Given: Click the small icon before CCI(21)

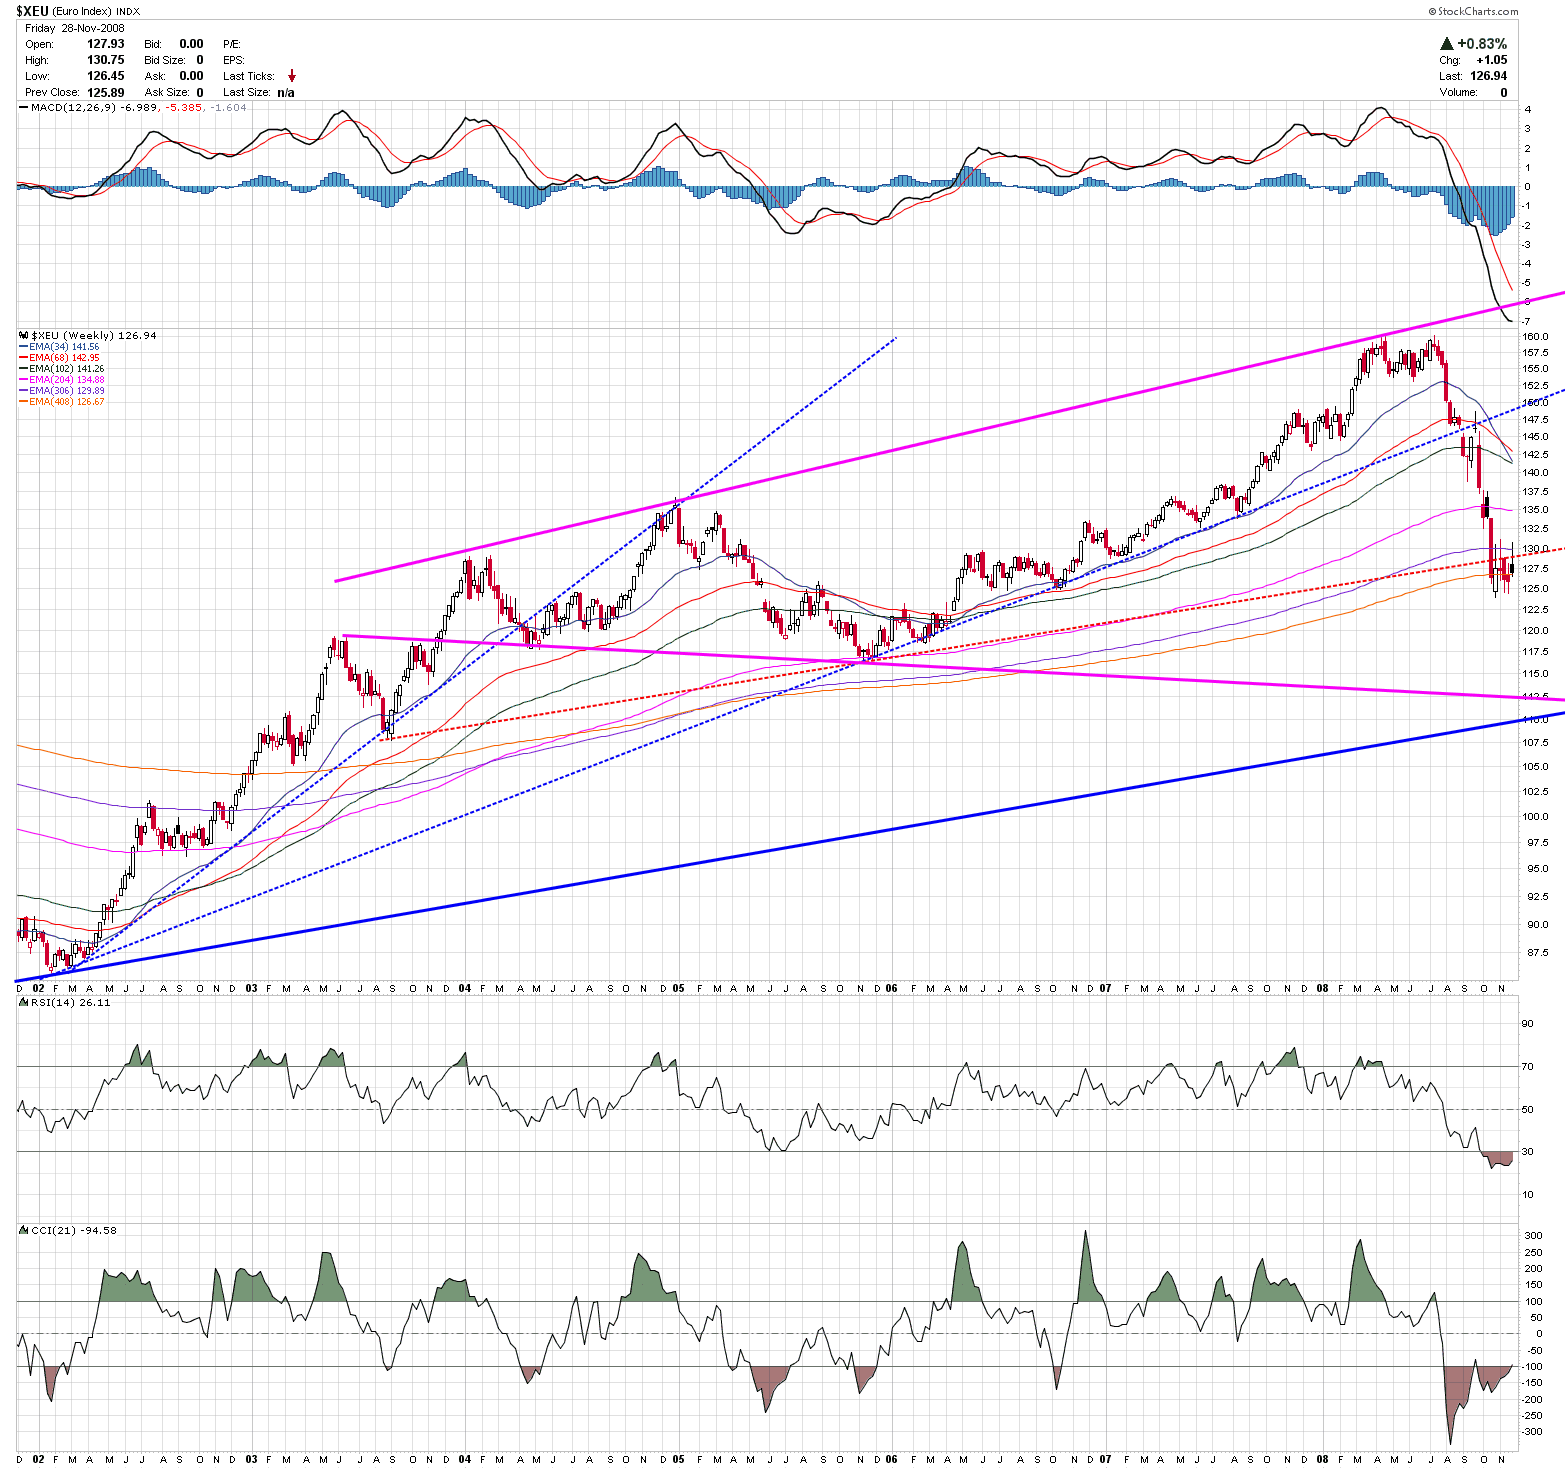Looking at the screenshot, I should (24, 1230).
